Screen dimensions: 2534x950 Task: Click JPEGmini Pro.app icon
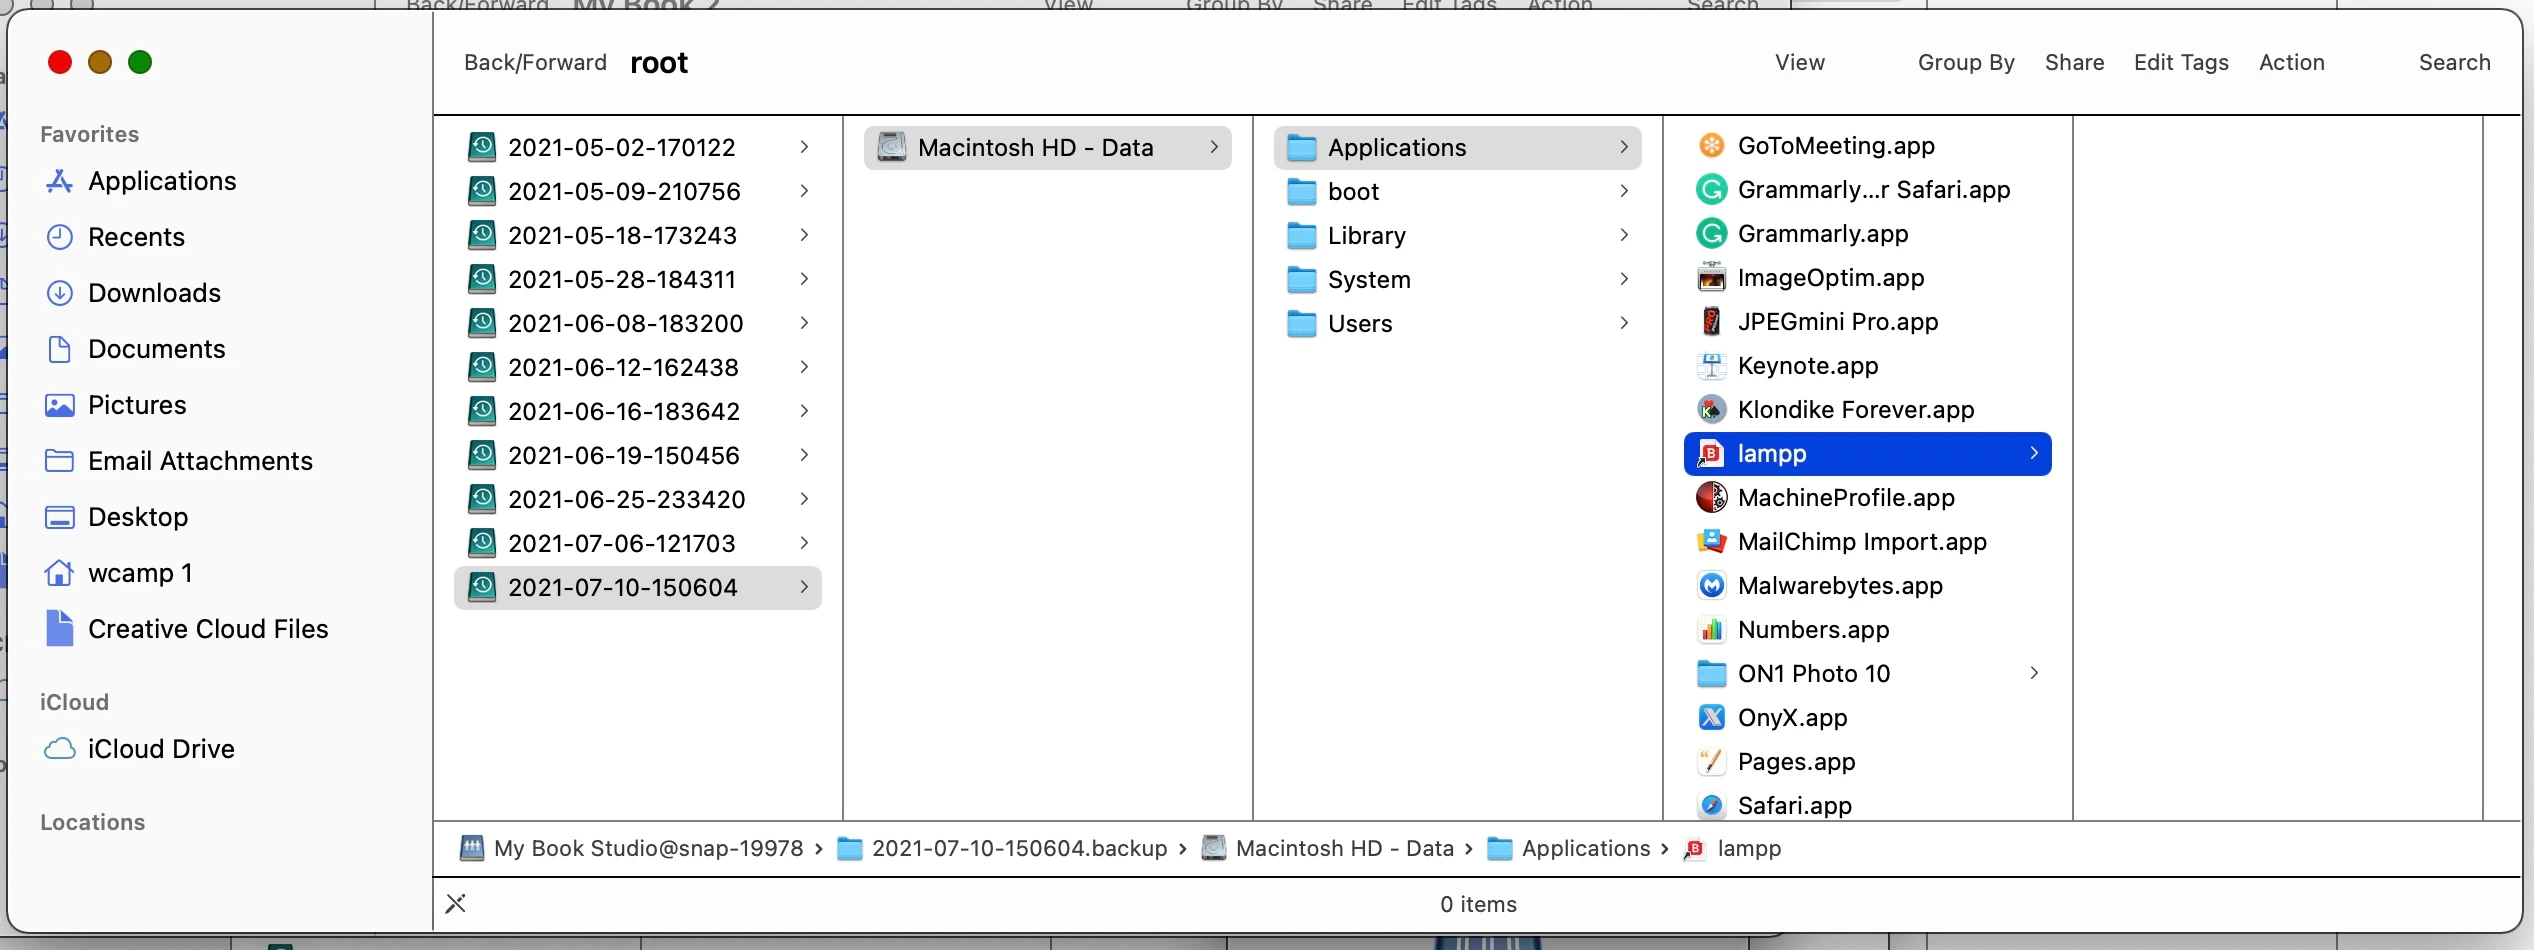click(1711, 322)
